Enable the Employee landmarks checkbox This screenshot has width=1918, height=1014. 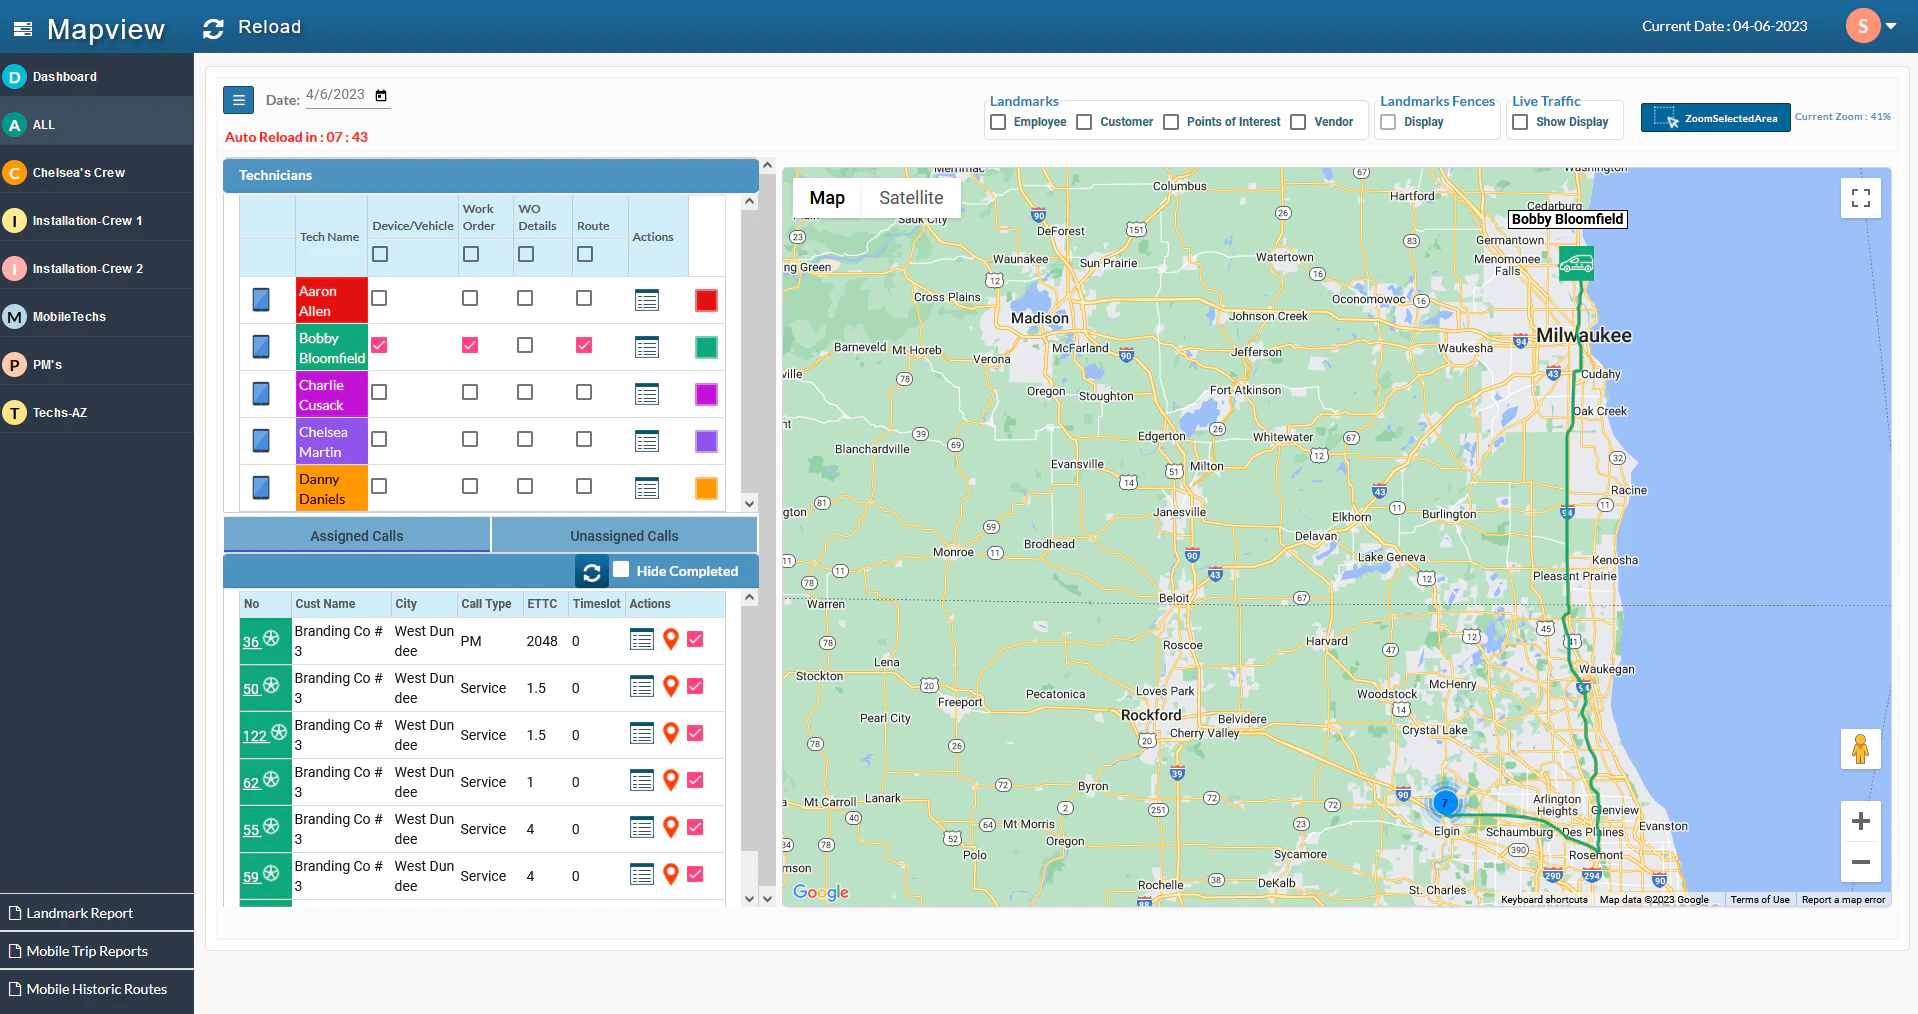[997, 121]
